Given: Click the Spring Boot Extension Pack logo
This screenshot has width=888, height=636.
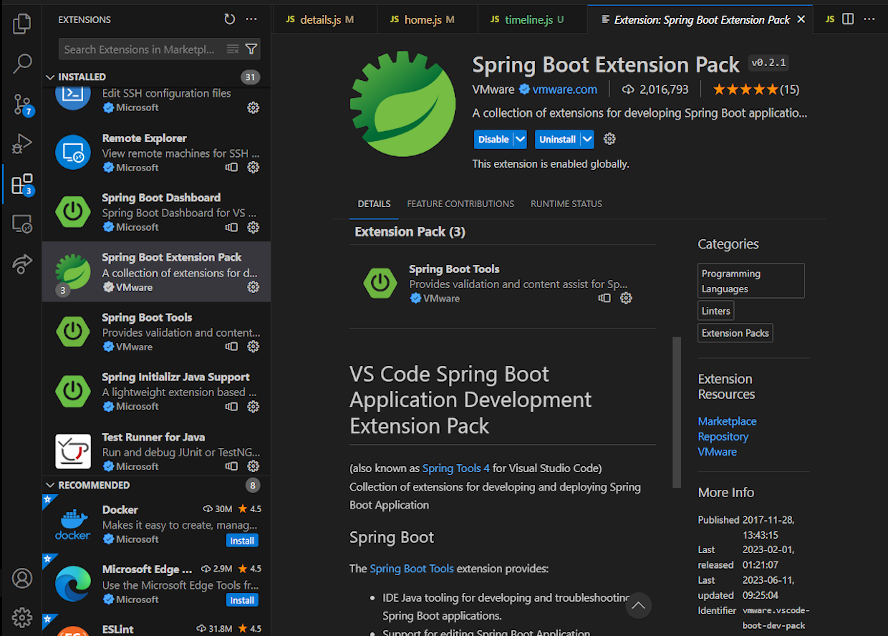Looking at the screenshot, I should (403, 104).
